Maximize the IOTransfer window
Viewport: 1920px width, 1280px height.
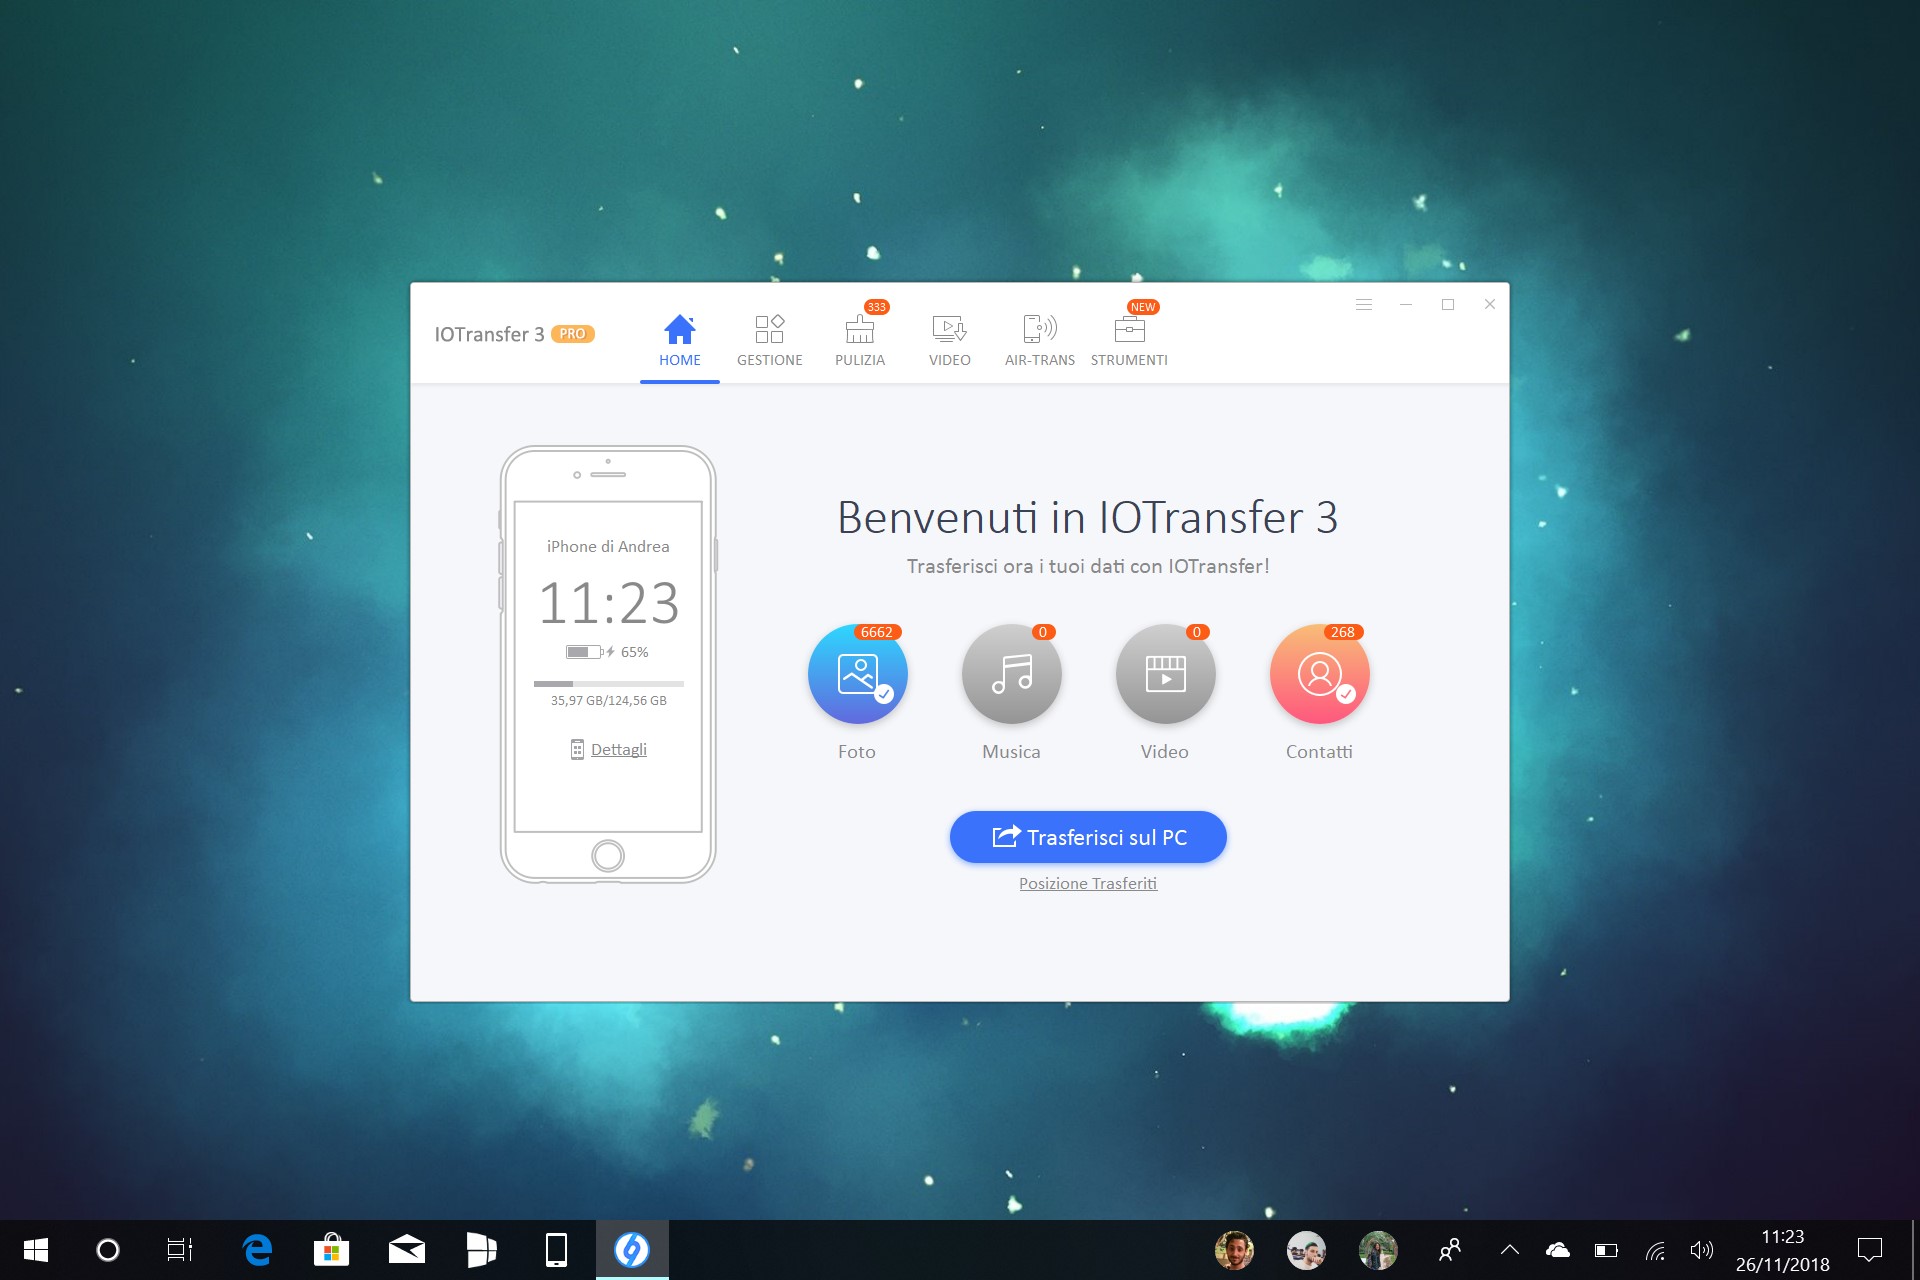pyautogui.click(x=1448, y=304)
